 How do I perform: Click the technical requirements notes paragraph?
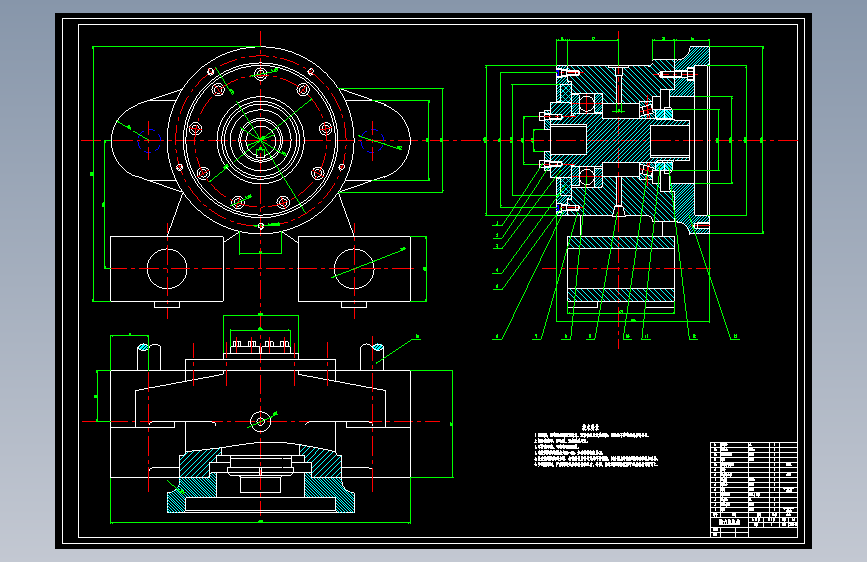click(596, 450)
